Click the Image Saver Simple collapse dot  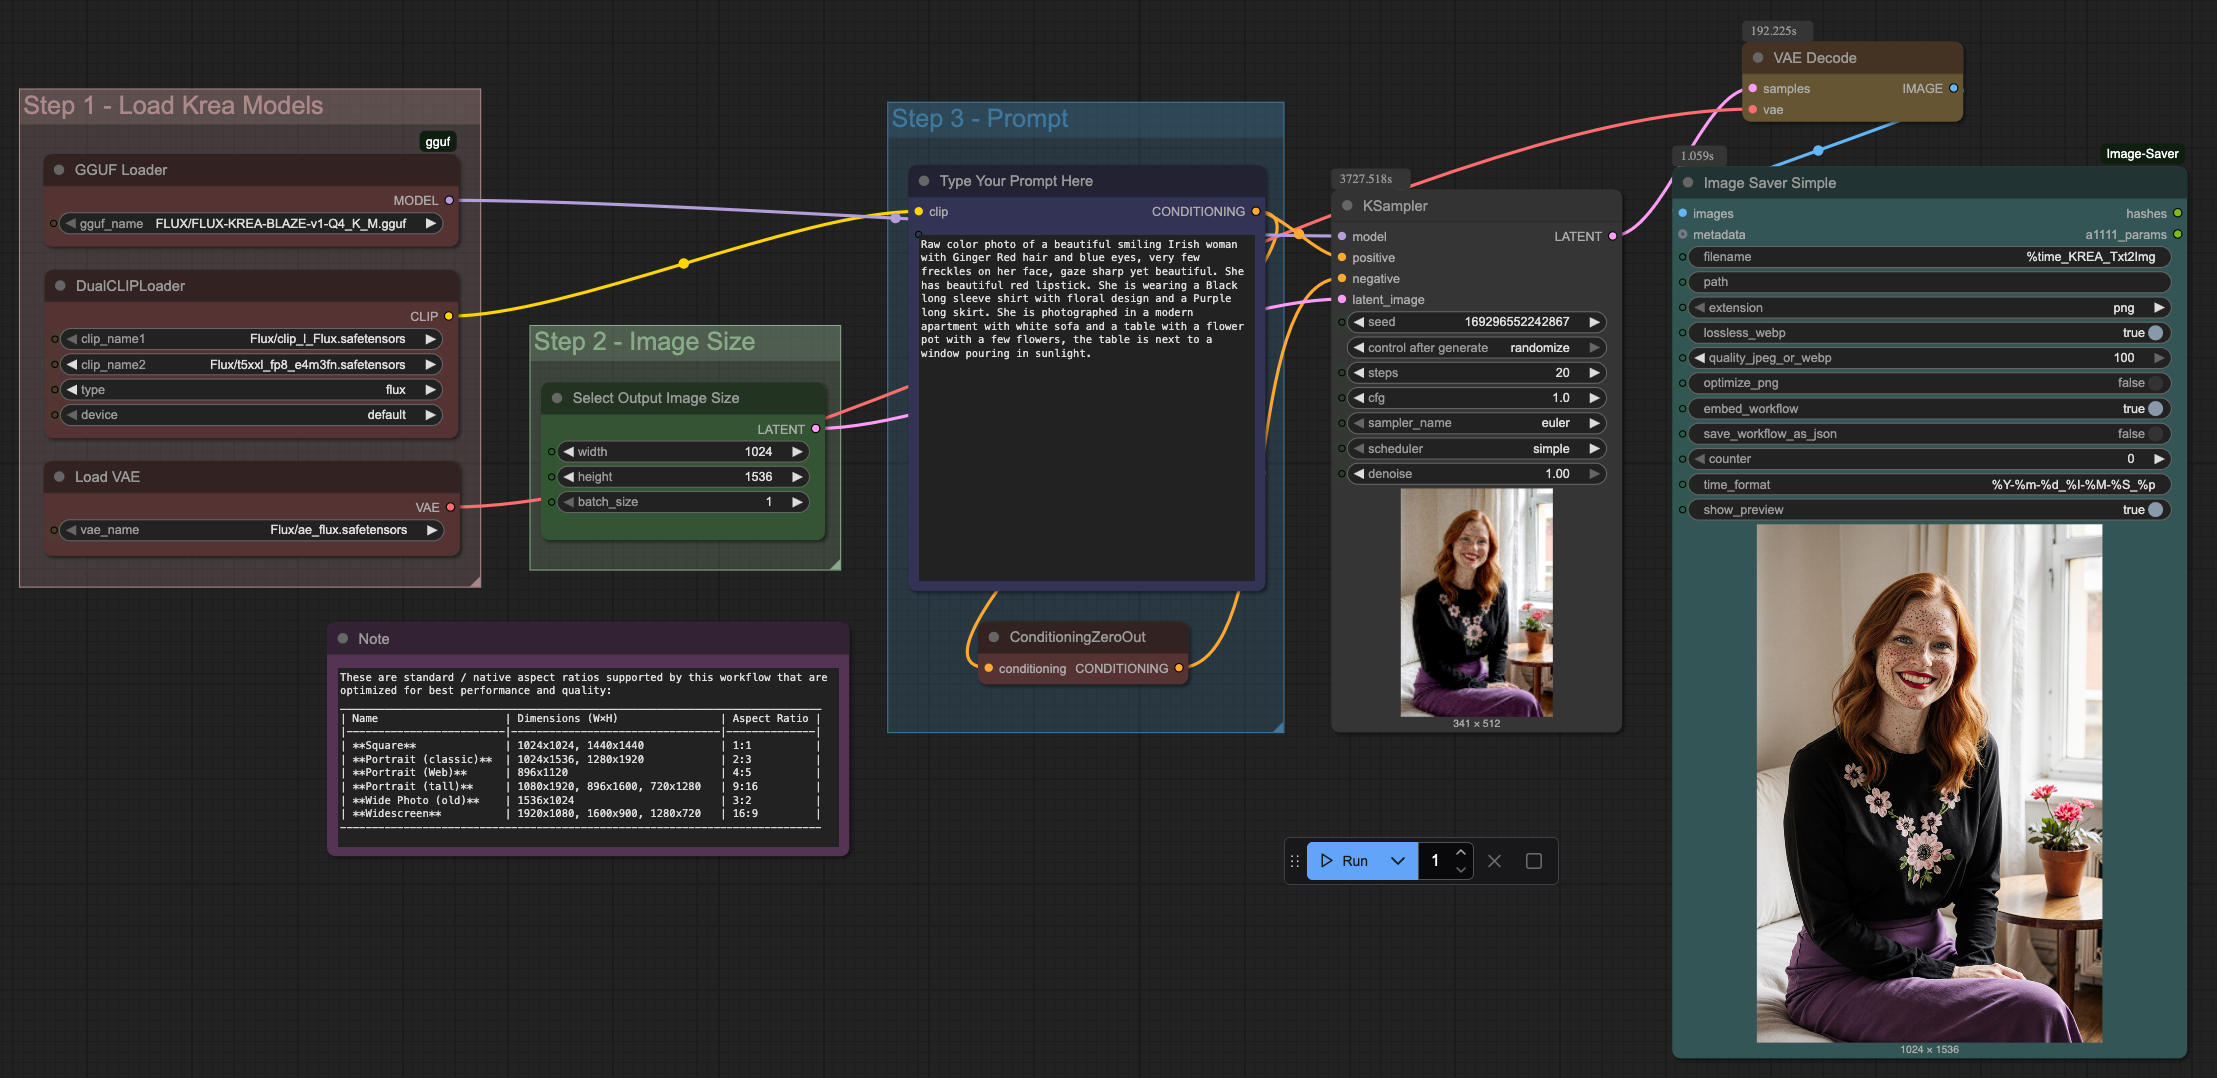pos(1688,183)
